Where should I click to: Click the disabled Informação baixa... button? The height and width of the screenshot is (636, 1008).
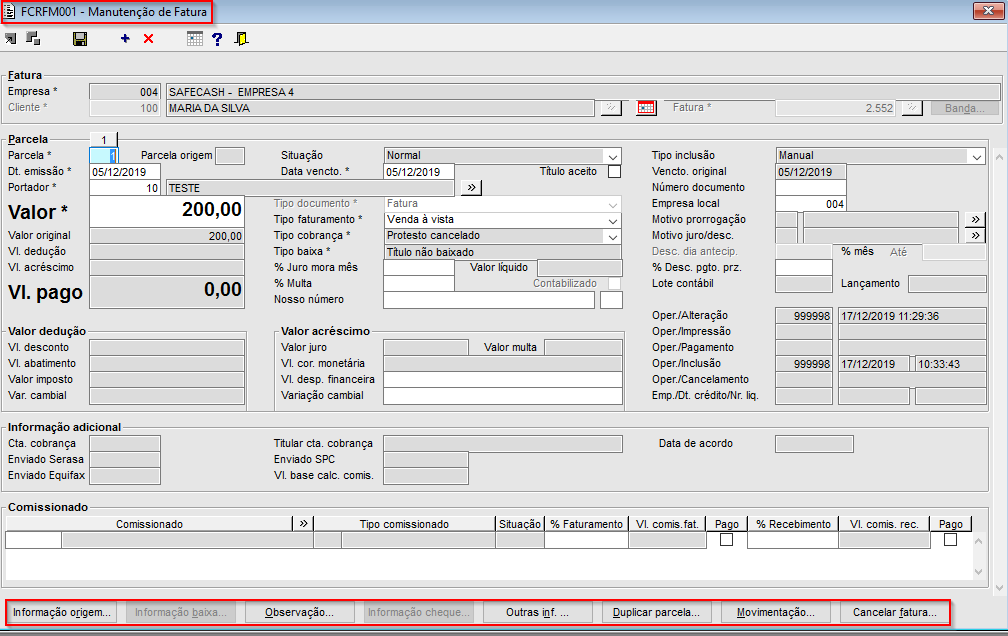click(x=181, y=612)
